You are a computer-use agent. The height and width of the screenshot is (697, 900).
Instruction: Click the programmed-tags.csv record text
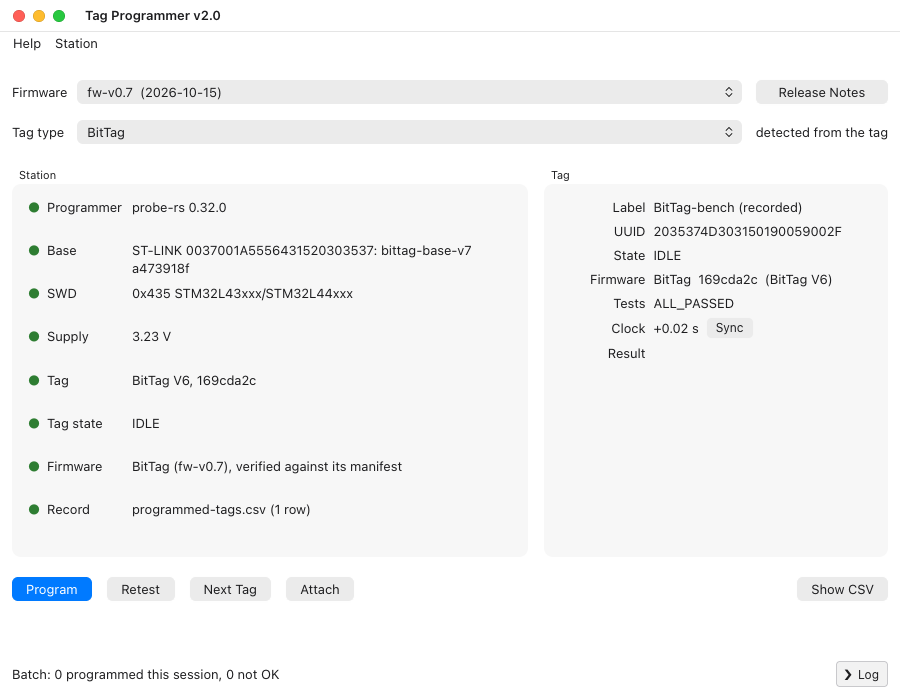tap(221, 509)
